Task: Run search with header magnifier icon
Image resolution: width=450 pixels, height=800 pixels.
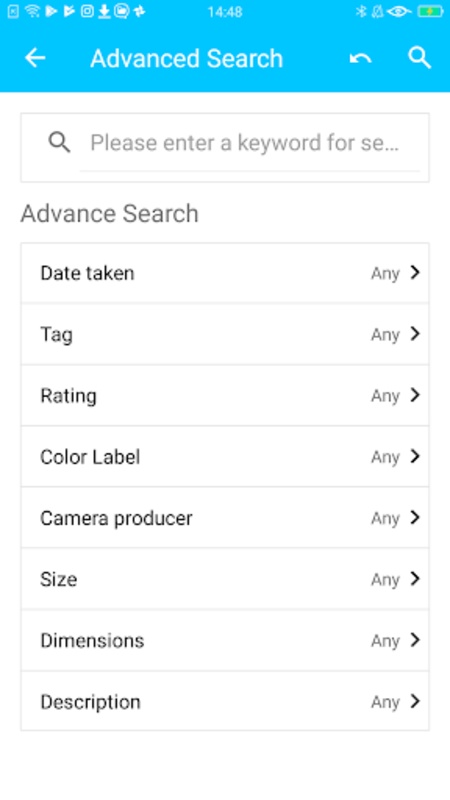Action: click(x=420, y=58)
